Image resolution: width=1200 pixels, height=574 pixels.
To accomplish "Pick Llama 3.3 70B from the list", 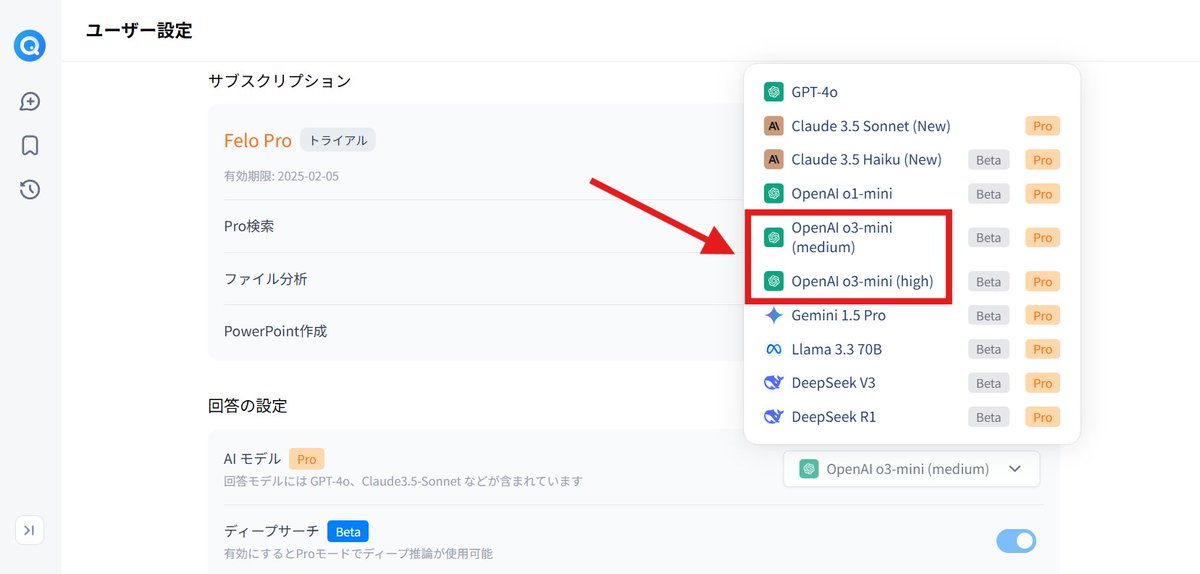I will [x=912, y=349].
